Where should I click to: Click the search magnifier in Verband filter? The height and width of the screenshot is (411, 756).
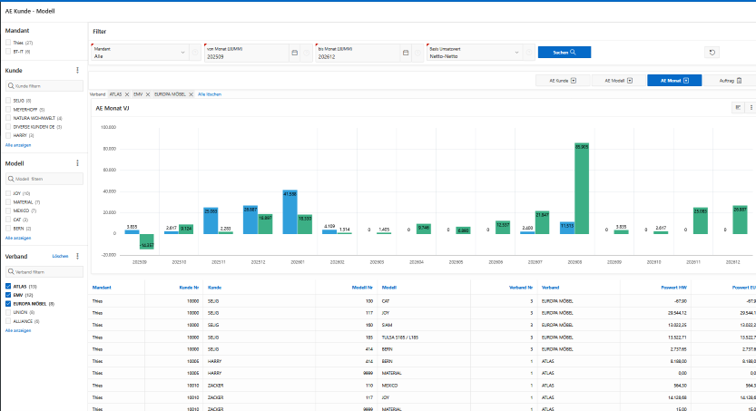click(11, 272)
